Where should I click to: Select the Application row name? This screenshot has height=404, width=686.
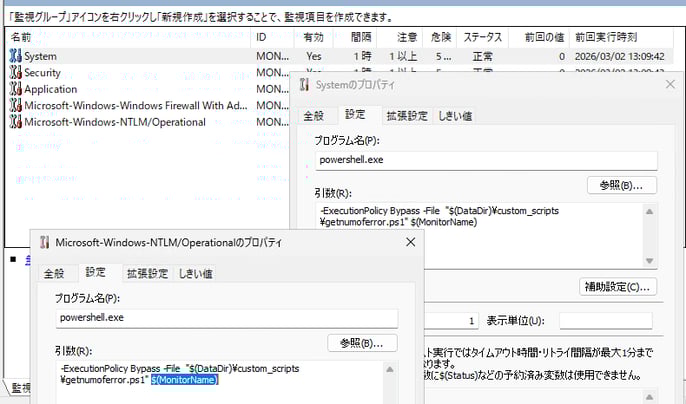pos(51,89)
